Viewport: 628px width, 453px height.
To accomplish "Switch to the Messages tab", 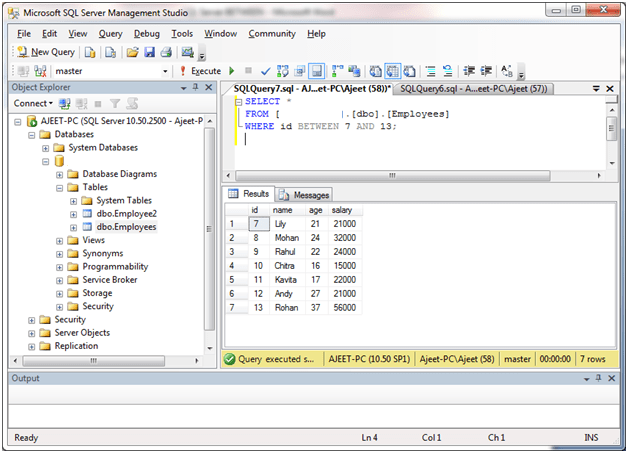I will point(304,195).
